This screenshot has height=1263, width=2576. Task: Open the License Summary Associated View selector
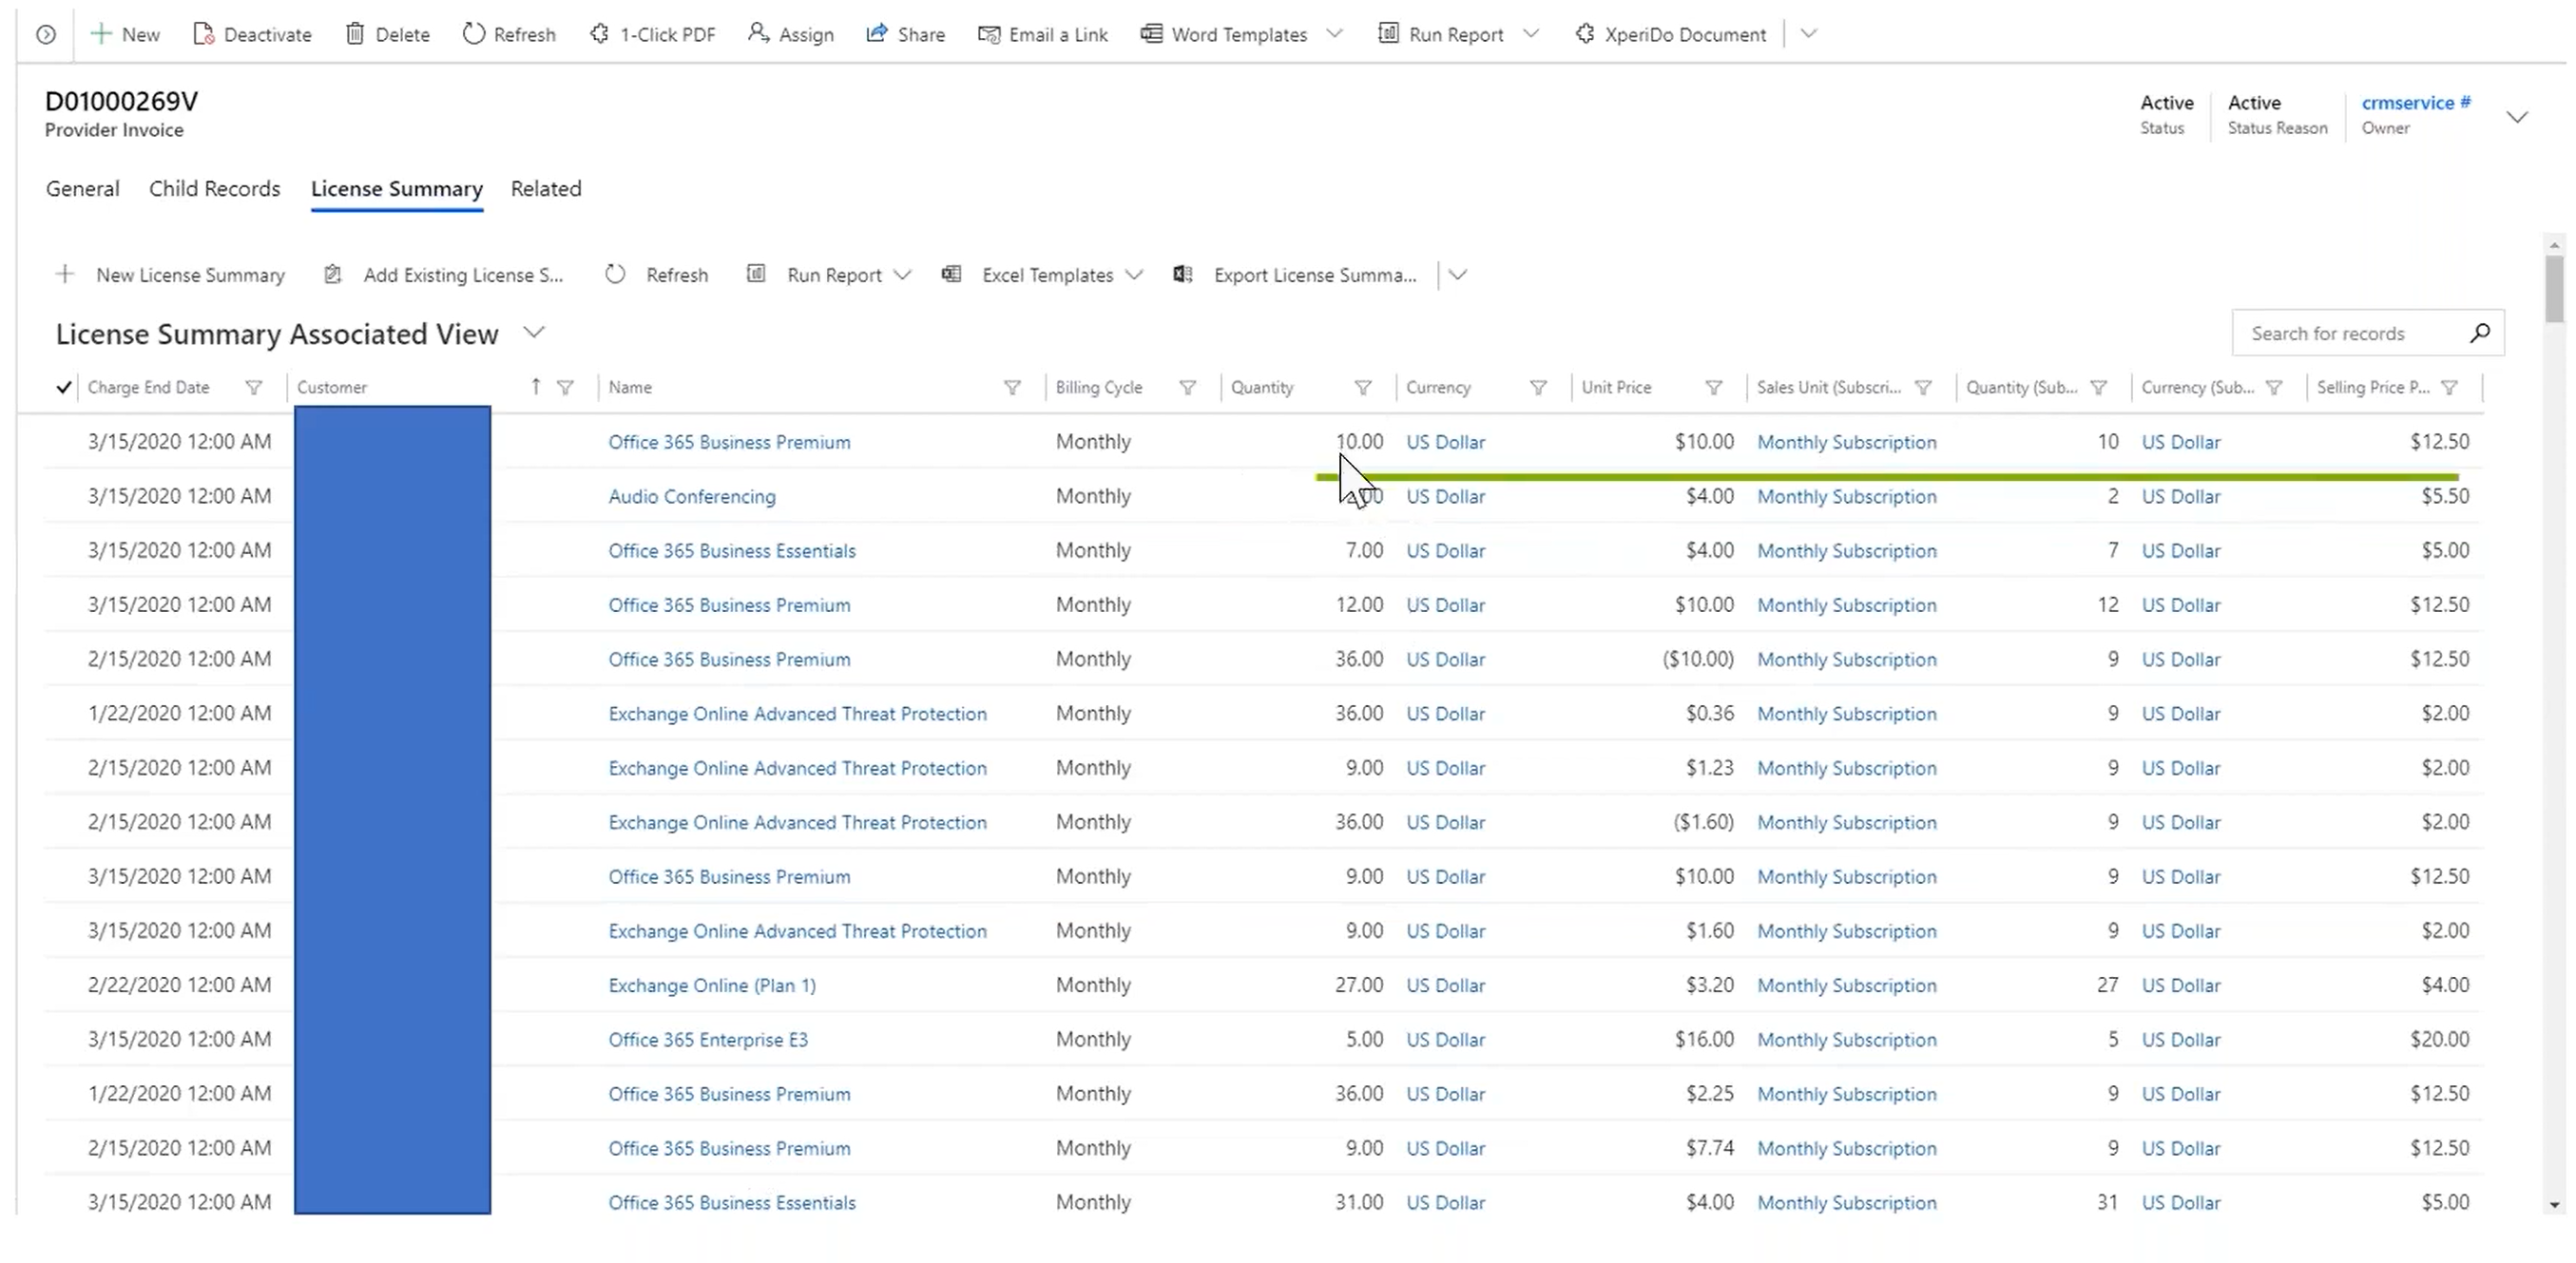534,332
